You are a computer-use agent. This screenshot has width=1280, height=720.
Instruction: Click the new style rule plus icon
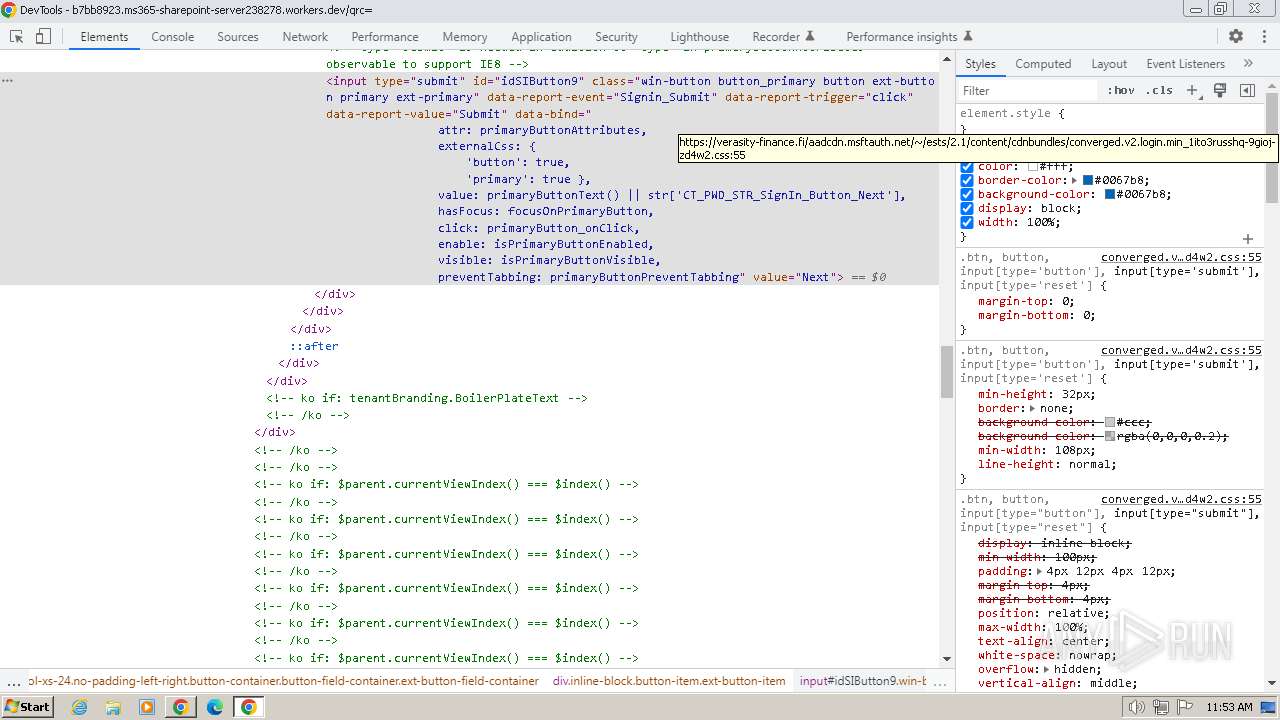1192,90
